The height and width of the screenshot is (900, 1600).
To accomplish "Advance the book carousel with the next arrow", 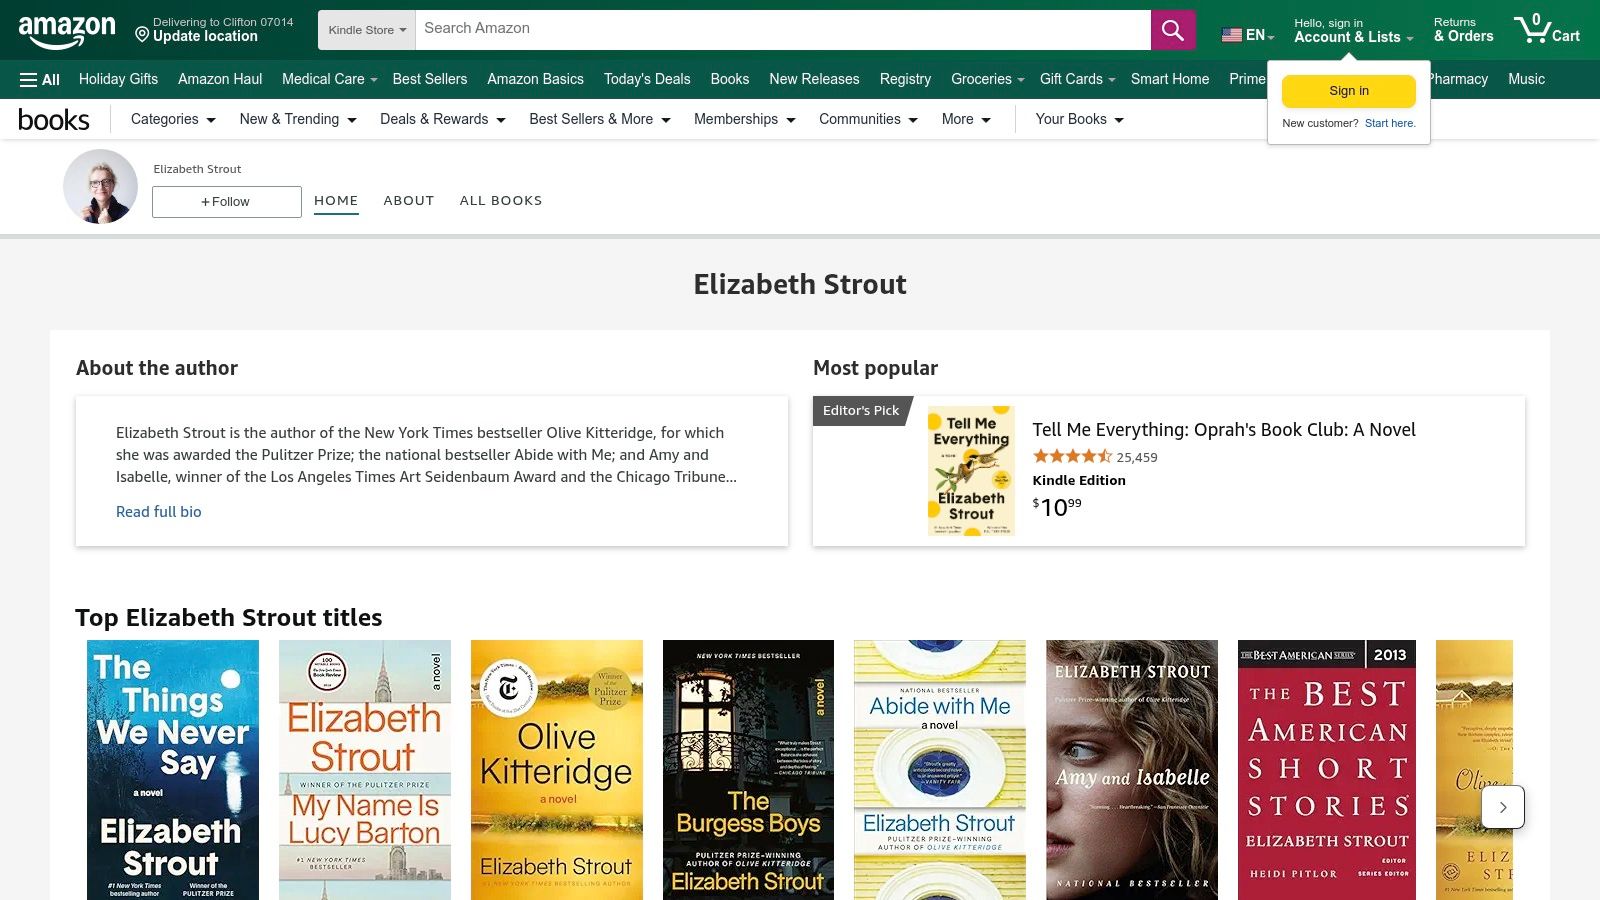I will [x=1501, y=807].
